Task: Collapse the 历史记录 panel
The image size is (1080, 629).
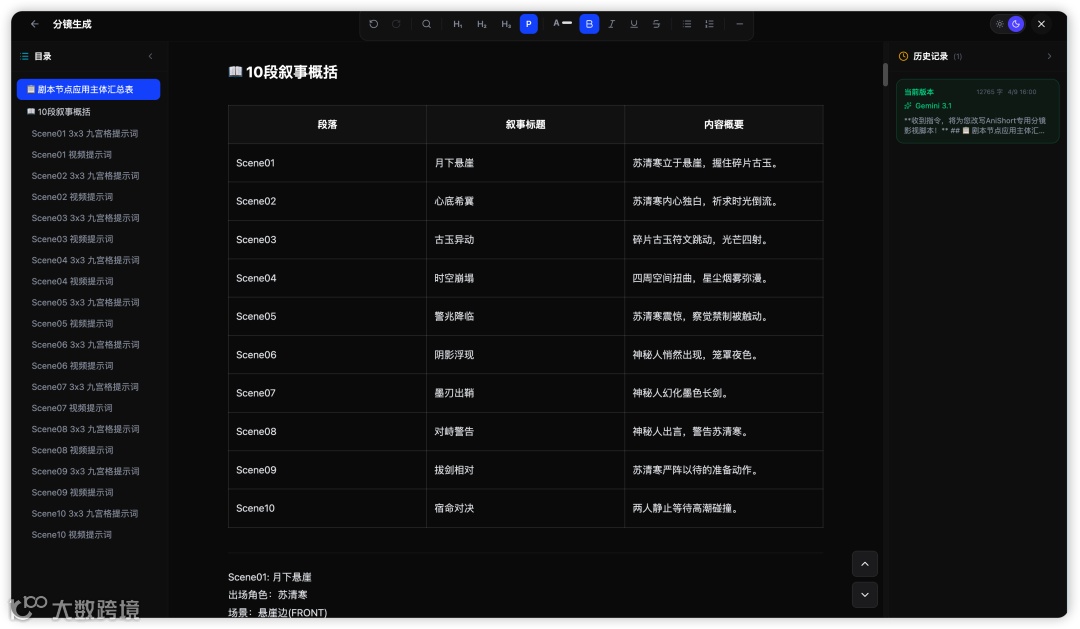Action: tap(1049, 56)
